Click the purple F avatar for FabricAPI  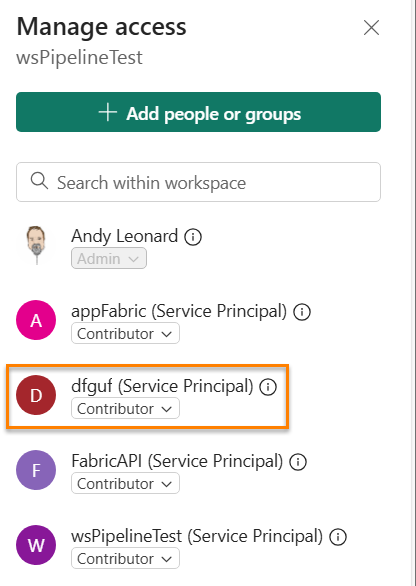(36, 470)
